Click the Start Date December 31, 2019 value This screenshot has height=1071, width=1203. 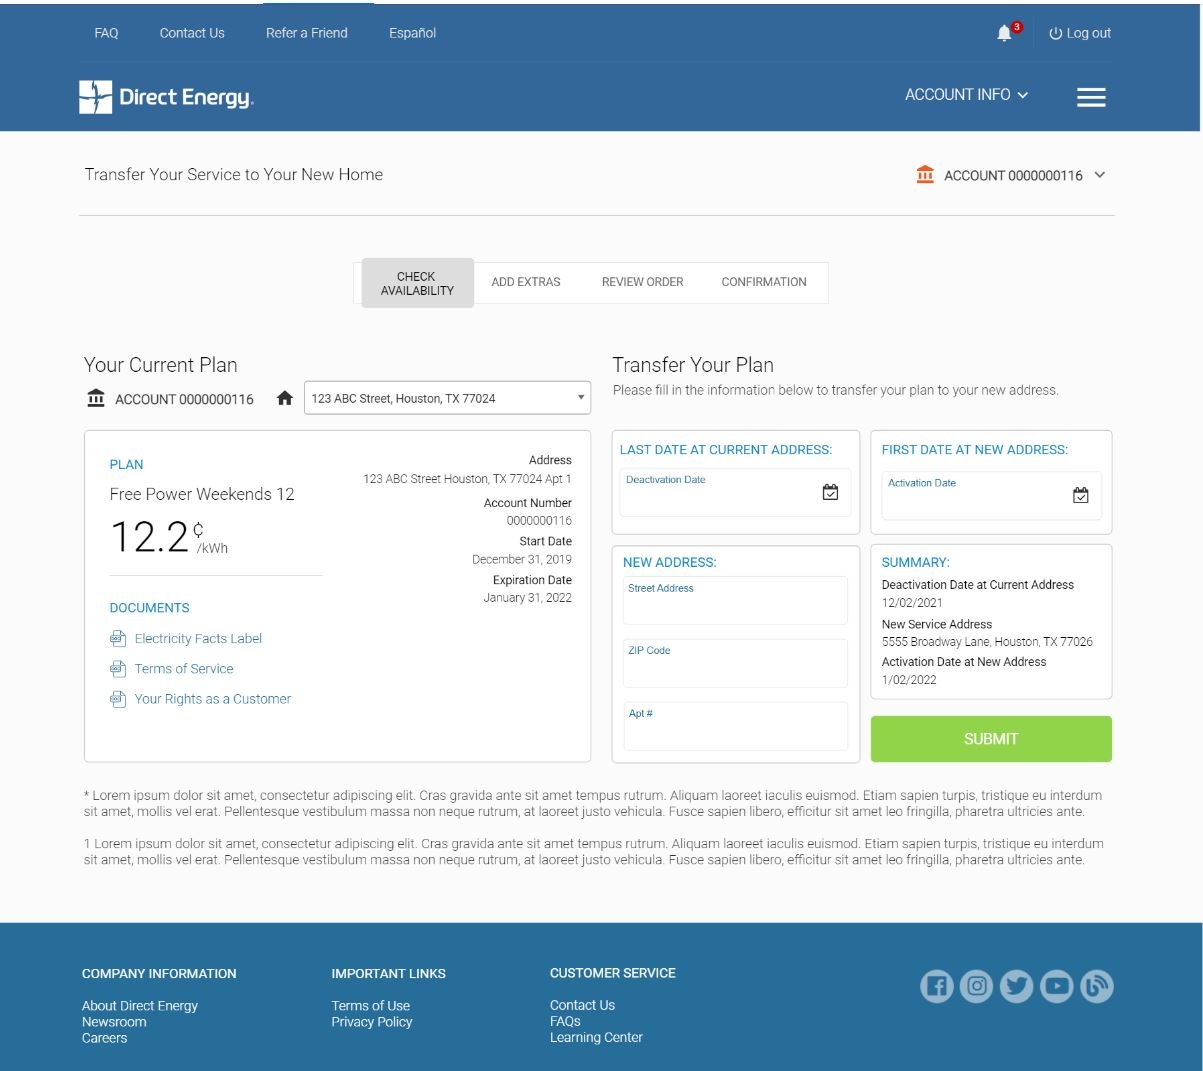[522, 560]
